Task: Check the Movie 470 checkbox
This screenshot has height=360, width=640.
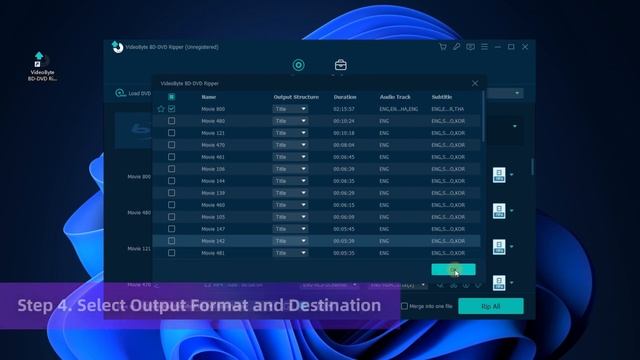Action: (x=171, y=145)
